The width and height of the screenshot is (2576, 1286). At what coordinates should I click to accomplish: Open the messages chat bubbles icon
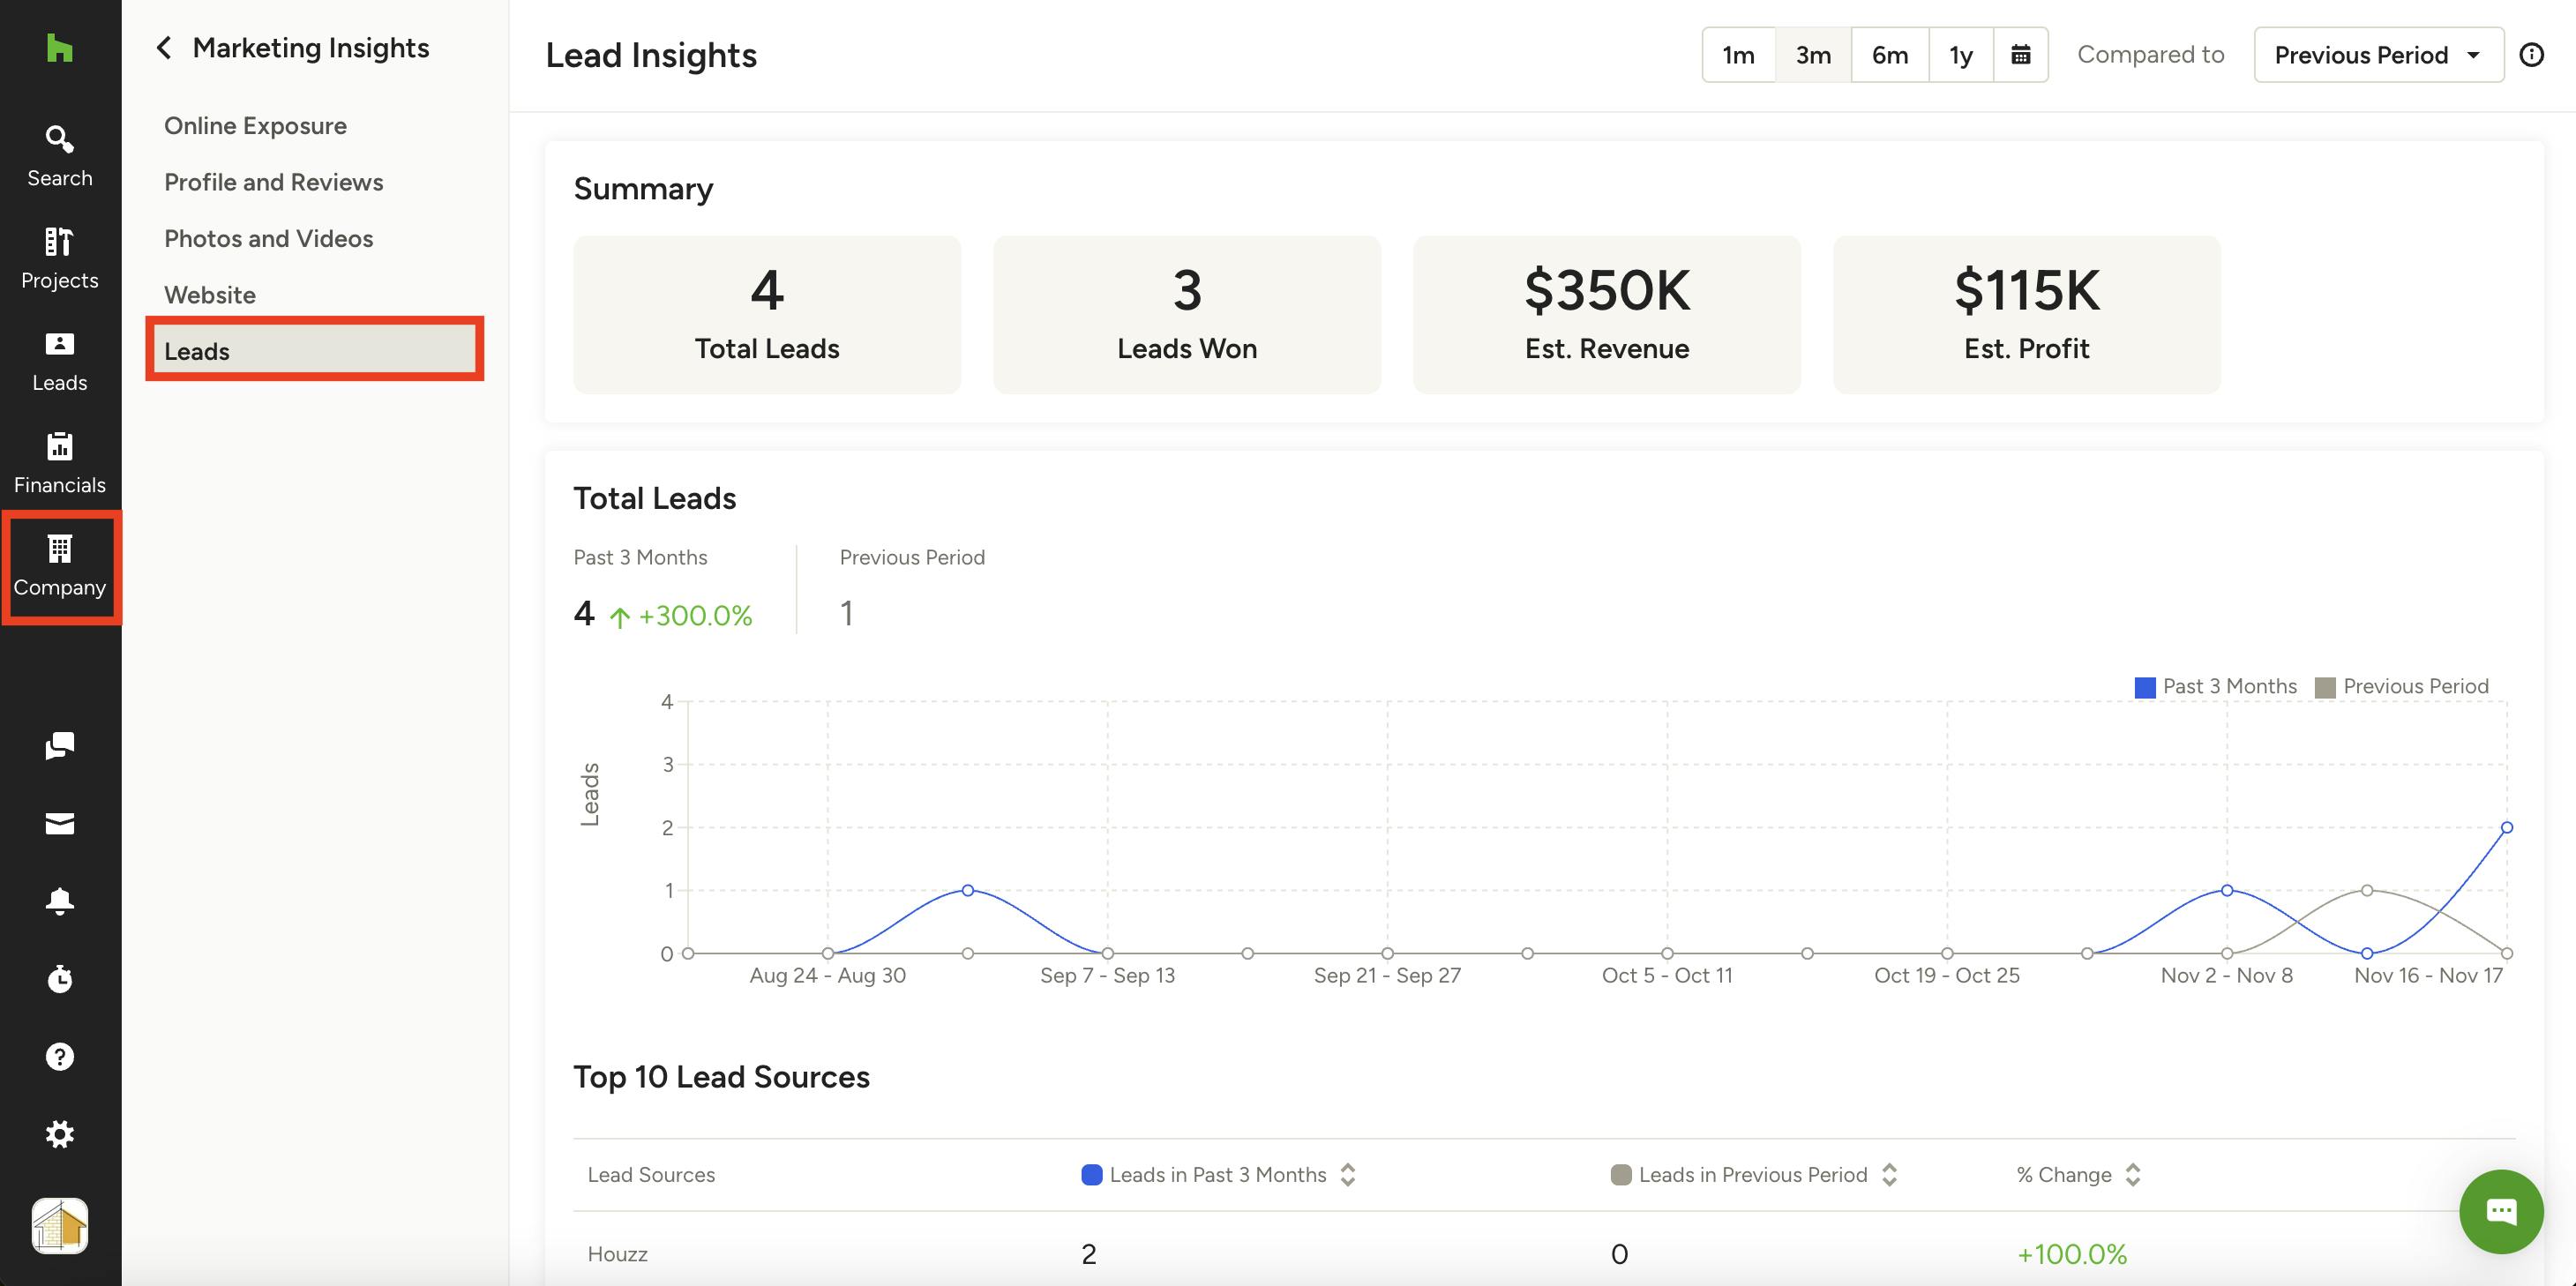coord(59,745)
